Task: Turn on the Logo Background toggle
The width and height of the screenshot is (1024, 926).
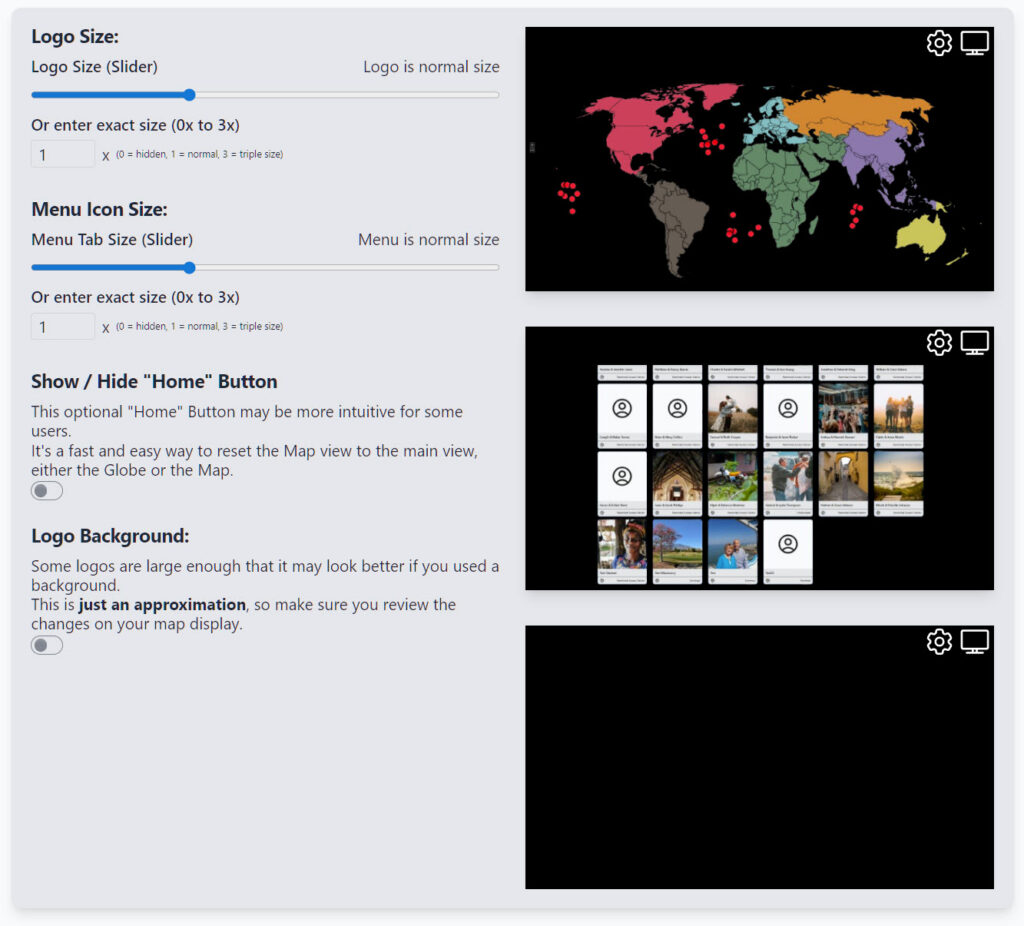Action: click(x=47, y=646)
